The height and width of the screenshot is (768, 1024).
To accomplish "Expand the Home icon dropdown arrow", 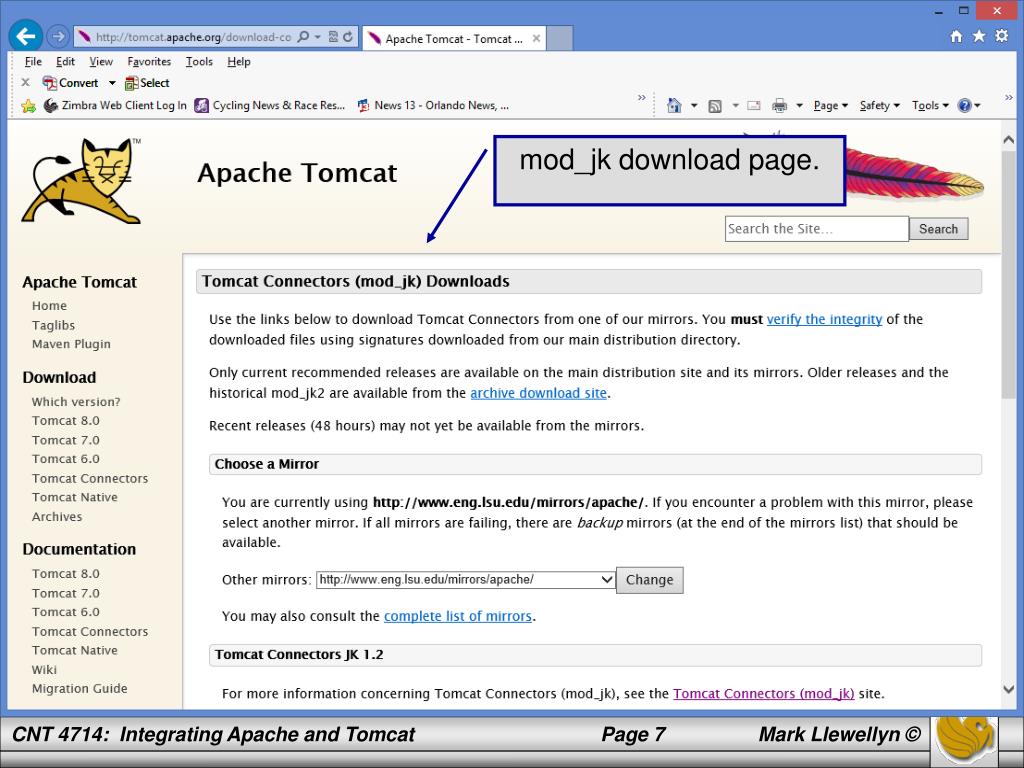I will [x=694, y=105].
